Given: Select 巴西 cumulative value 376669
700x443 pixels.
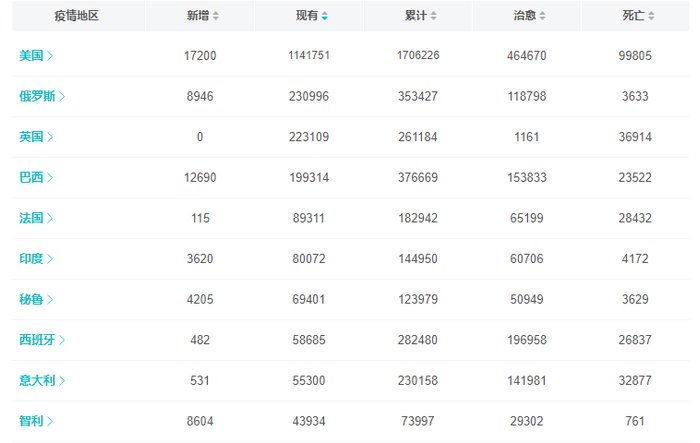Looking at the screenshot, I should click(418, 178).
